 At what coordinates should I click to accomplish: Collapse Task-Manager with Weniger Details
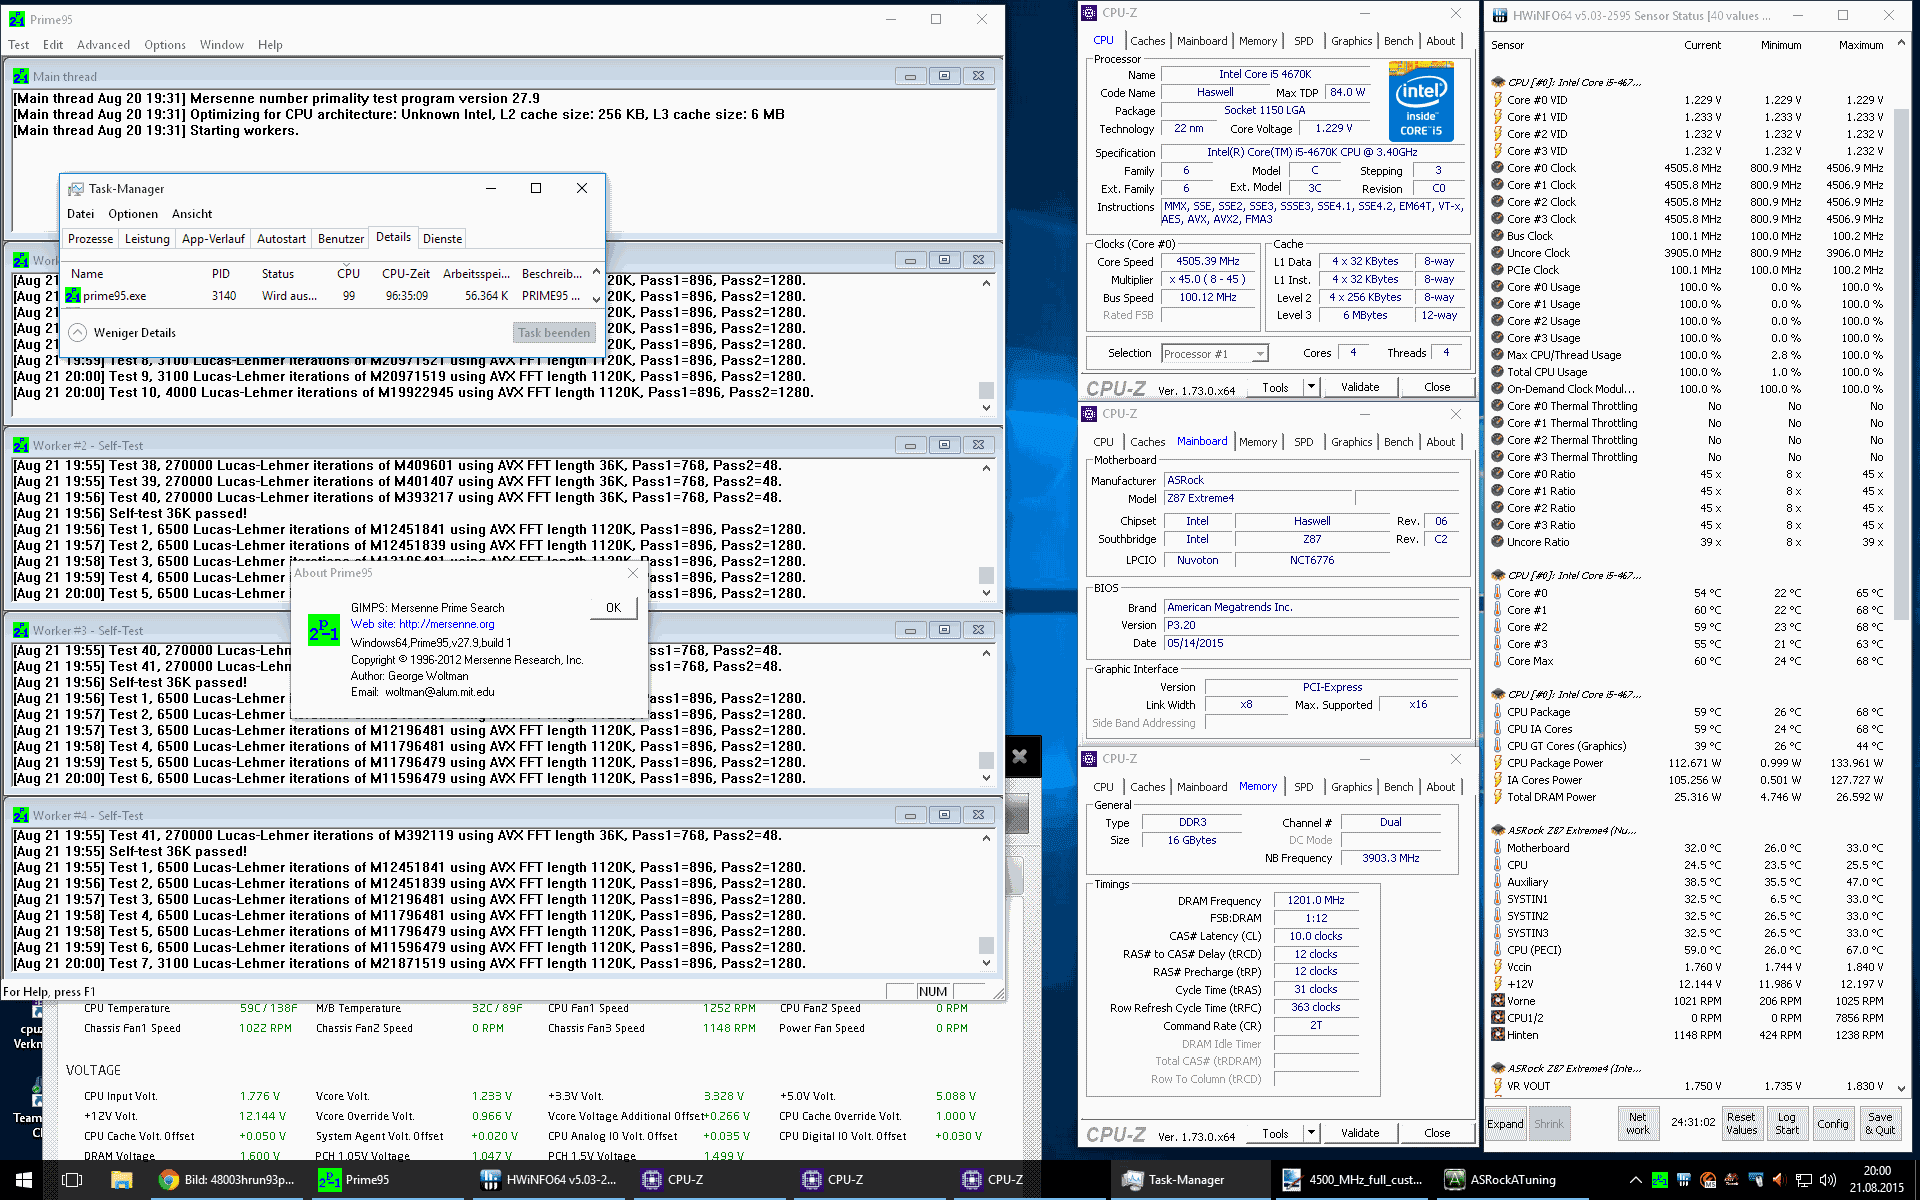(x=123, y=333)
